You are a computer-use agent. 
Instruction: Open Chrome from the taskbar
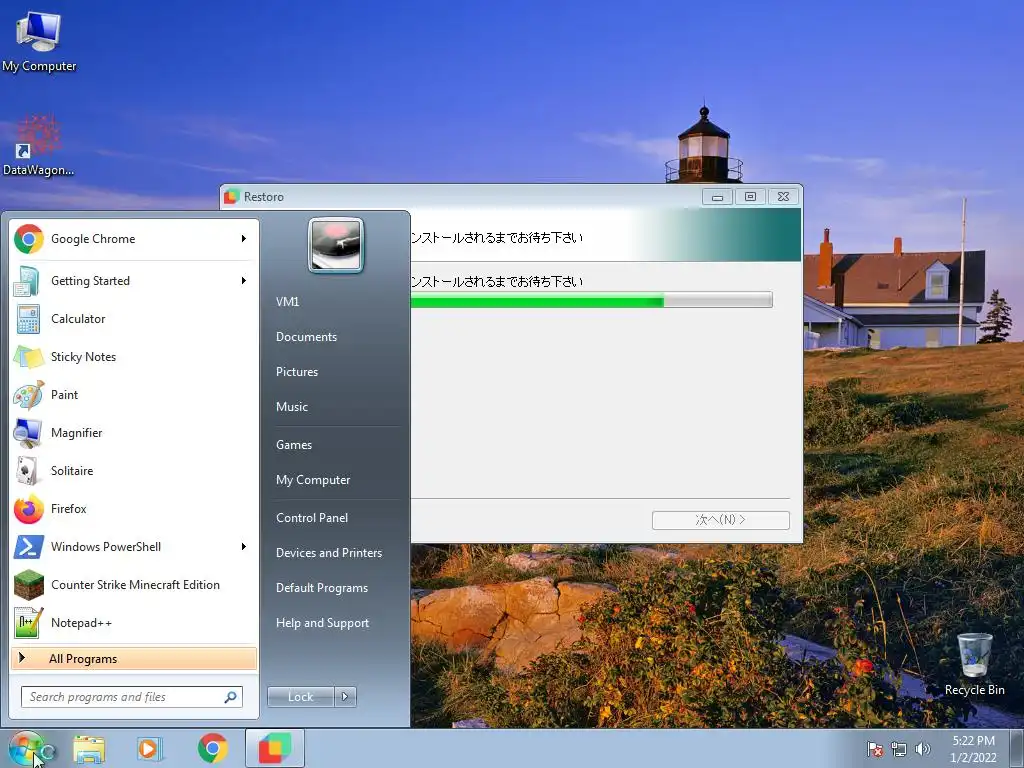point(212,748)
